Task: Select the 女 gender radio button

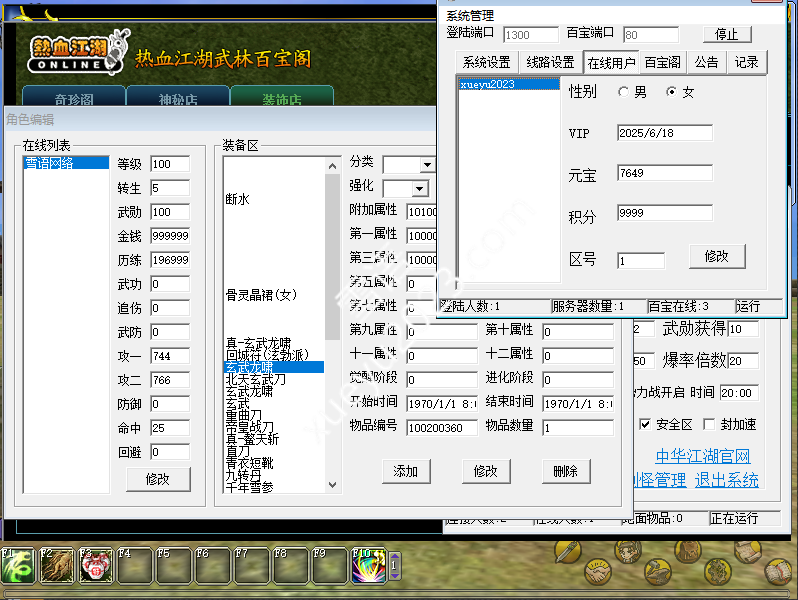Action: point(671,92)
